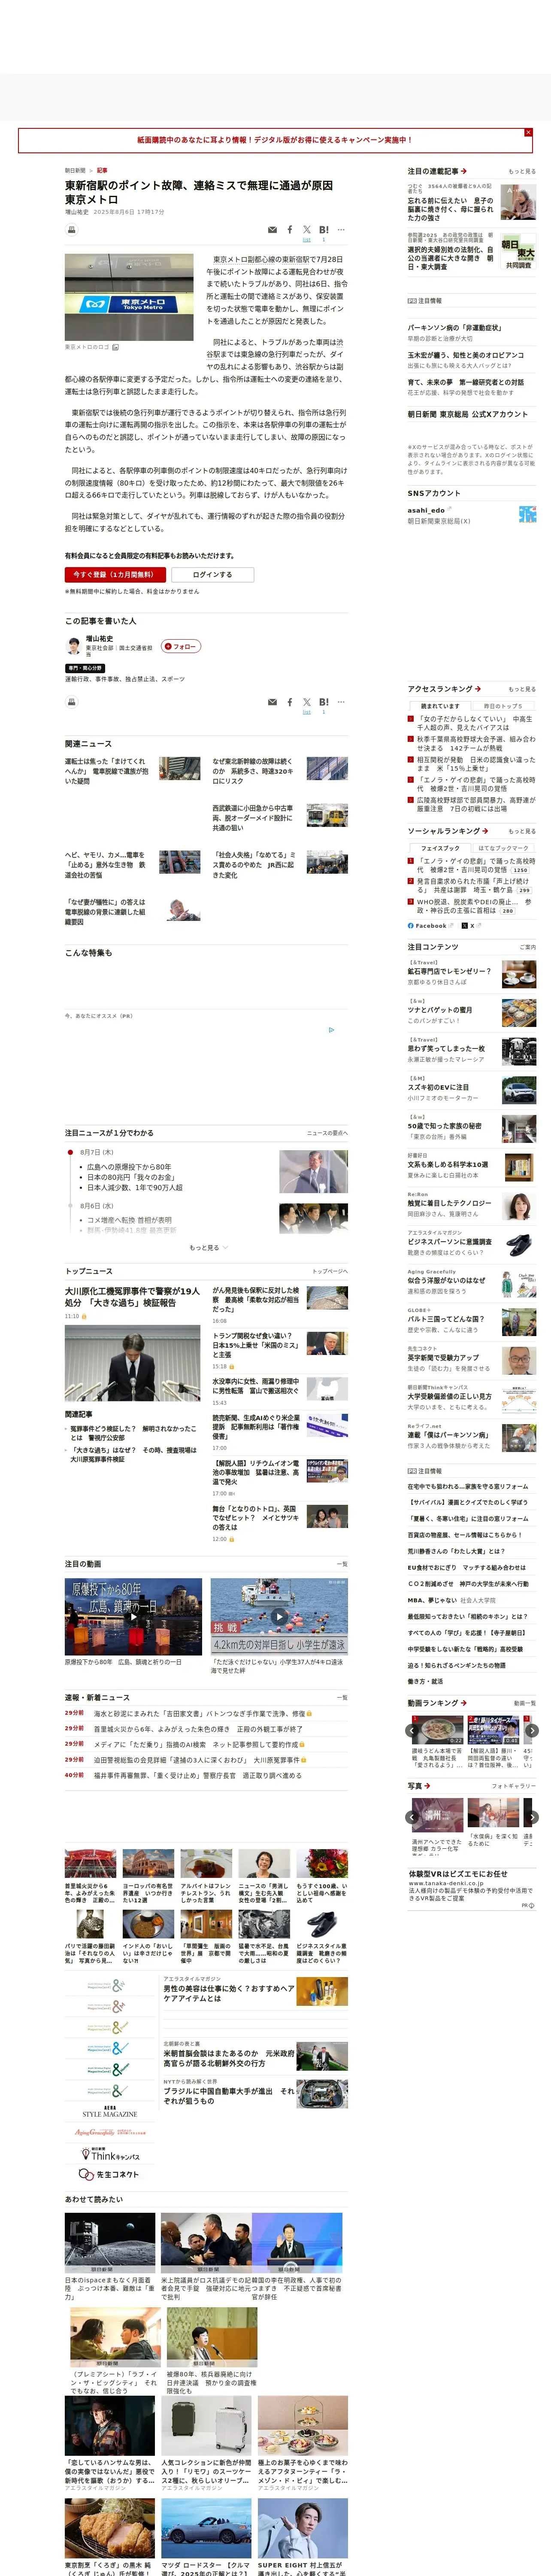The width and height of the screenshot is (551, 2576).
Task: Play the 4.2km swimming video
Action: (279, 1616)
